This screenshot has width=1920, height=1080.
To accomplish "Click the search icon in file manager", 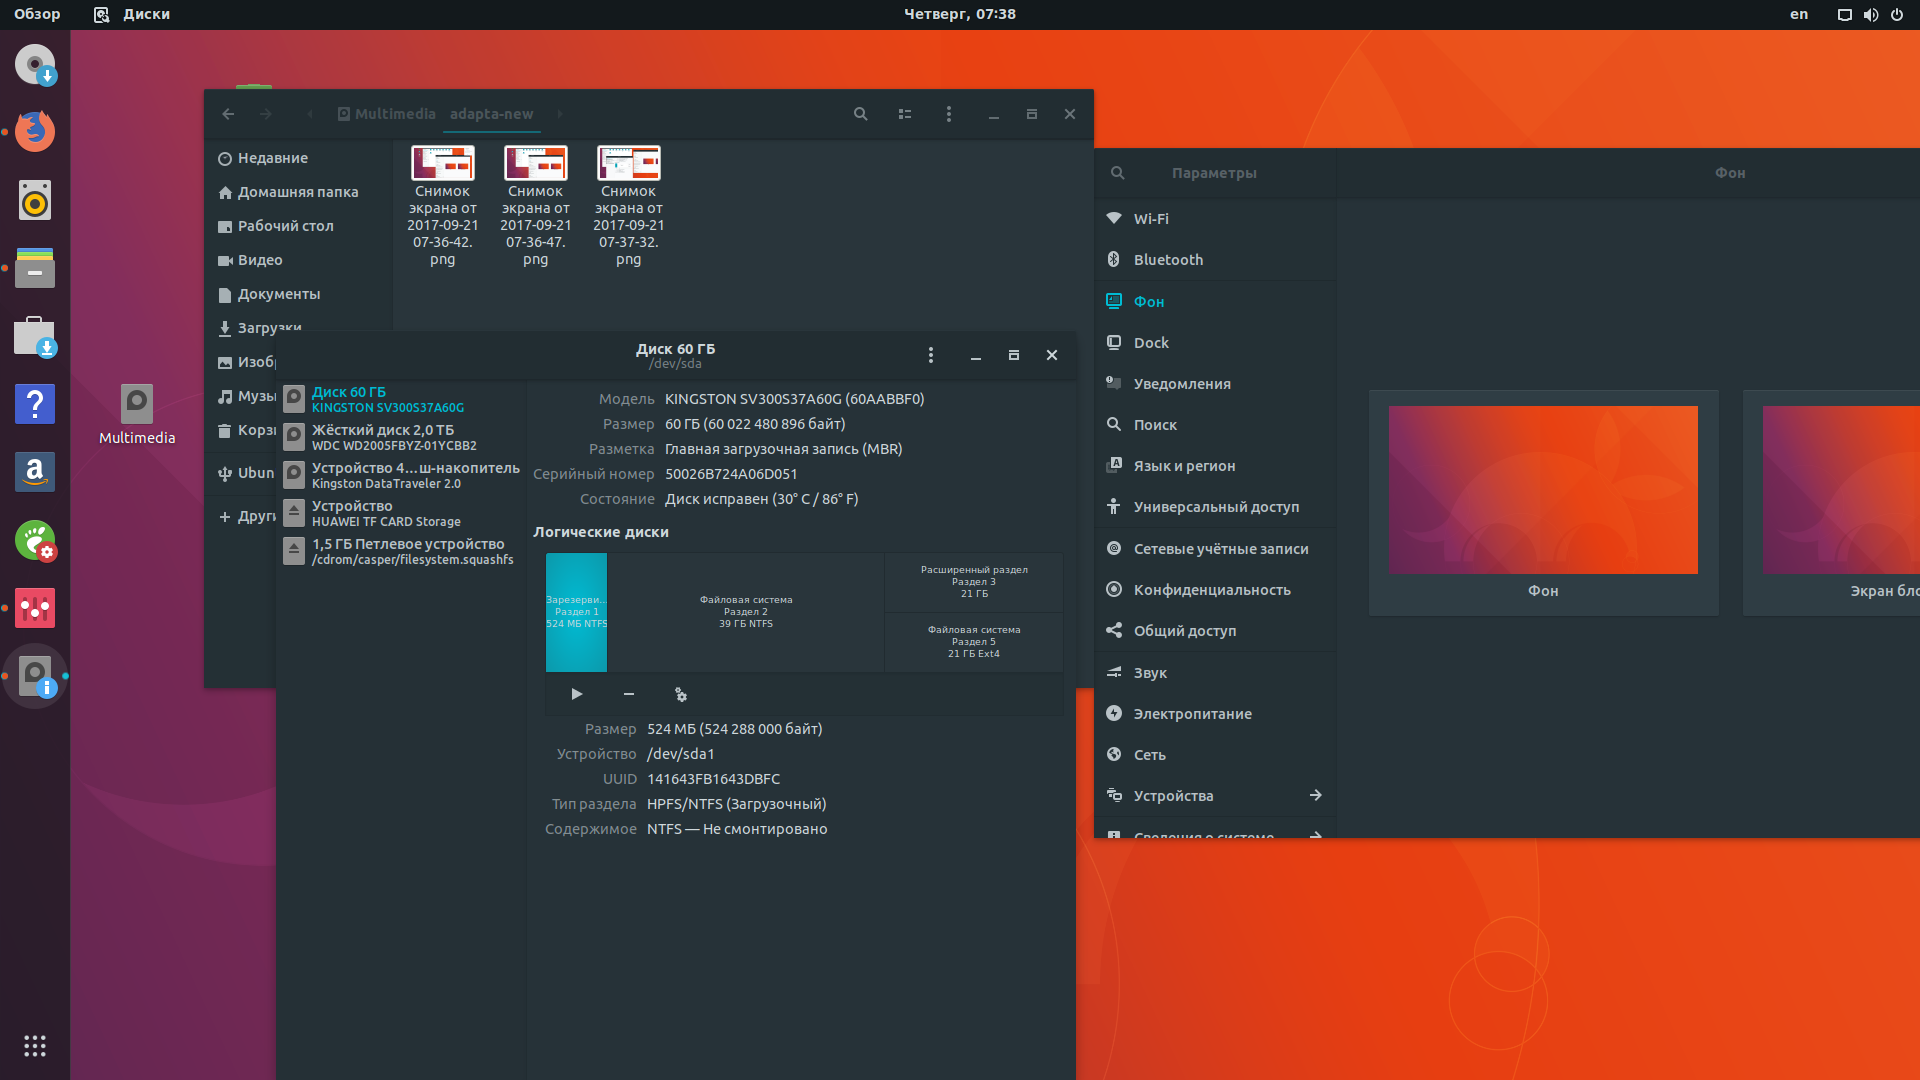I will coord(861,114).
